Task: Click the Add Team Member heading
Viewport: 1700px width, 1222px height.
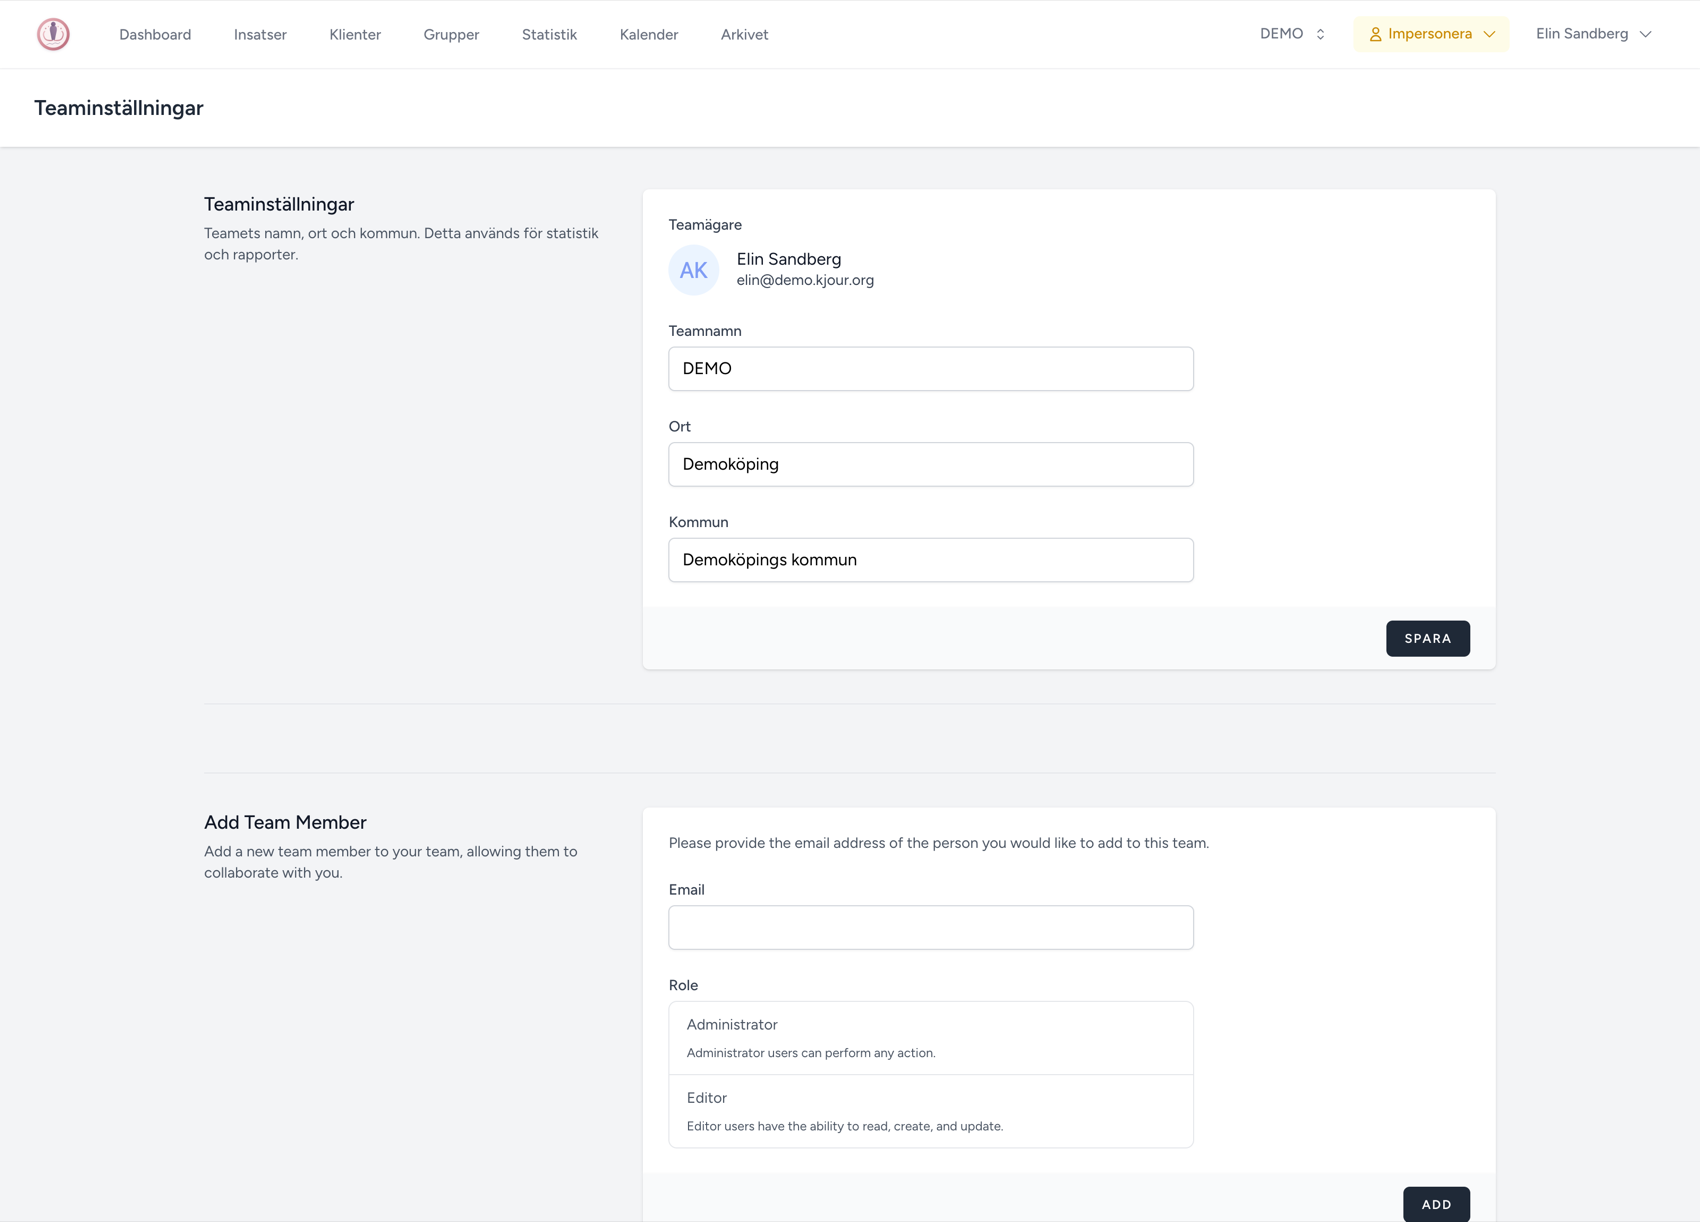Action: [285, 822]
